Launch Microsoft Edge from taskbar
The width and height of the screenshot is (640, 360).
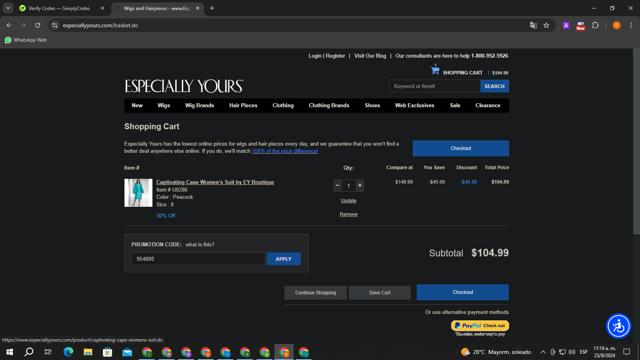68,352
